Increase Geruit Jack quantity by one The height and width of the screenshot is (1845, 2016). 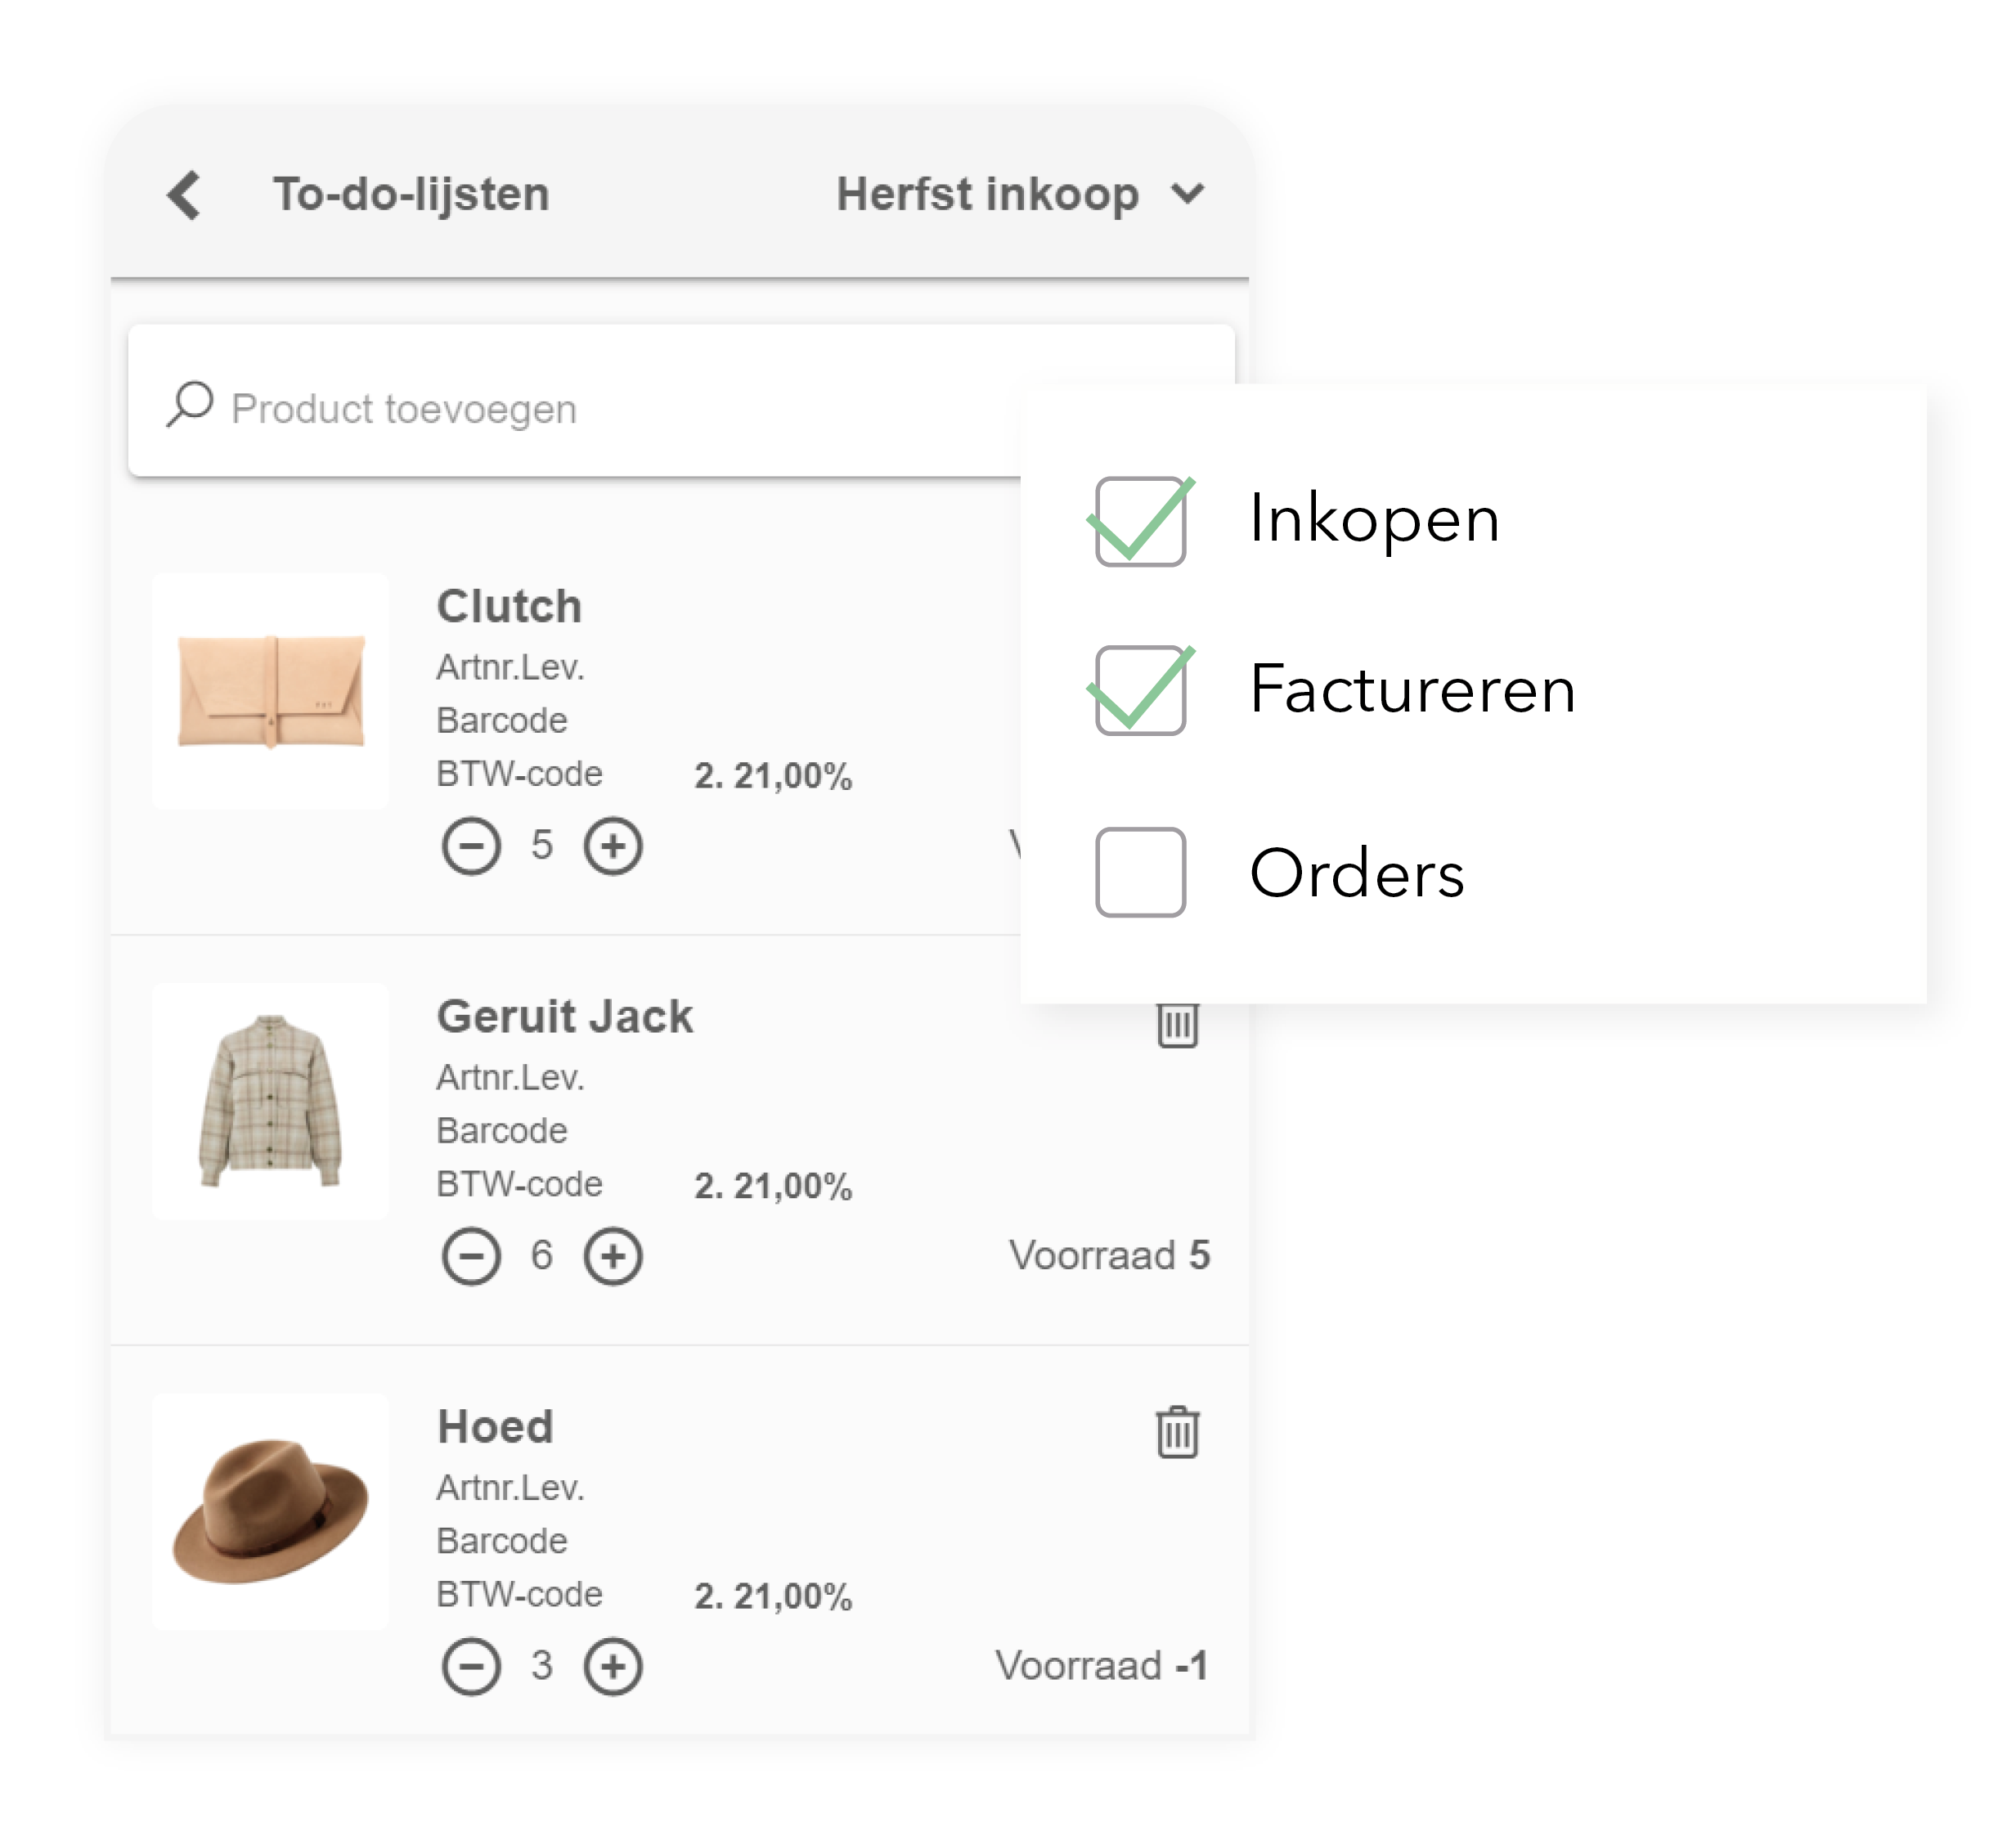coord(613,1256)
